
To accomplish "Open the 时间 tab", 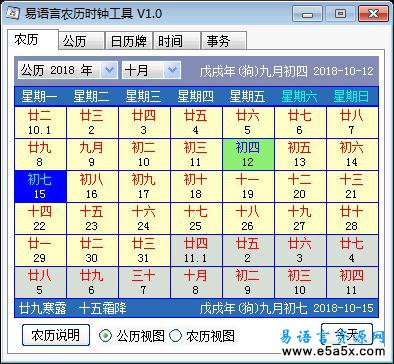I will [177, 41].
